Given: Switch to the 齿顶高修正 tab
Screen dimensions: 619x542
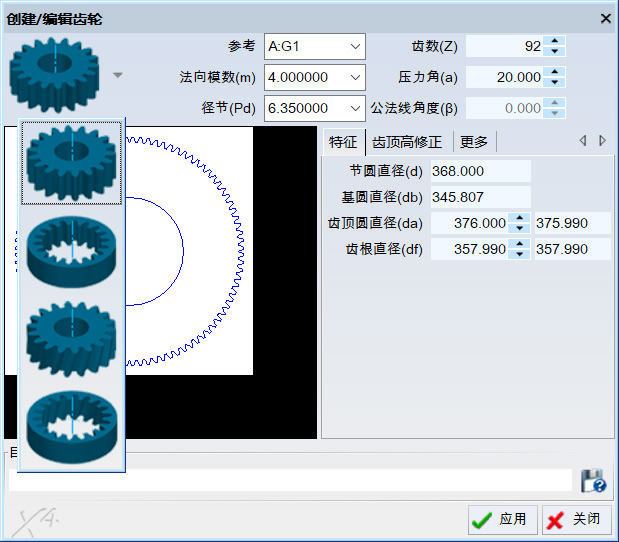Looking at the screenshot, I should [x=409, y=142].
